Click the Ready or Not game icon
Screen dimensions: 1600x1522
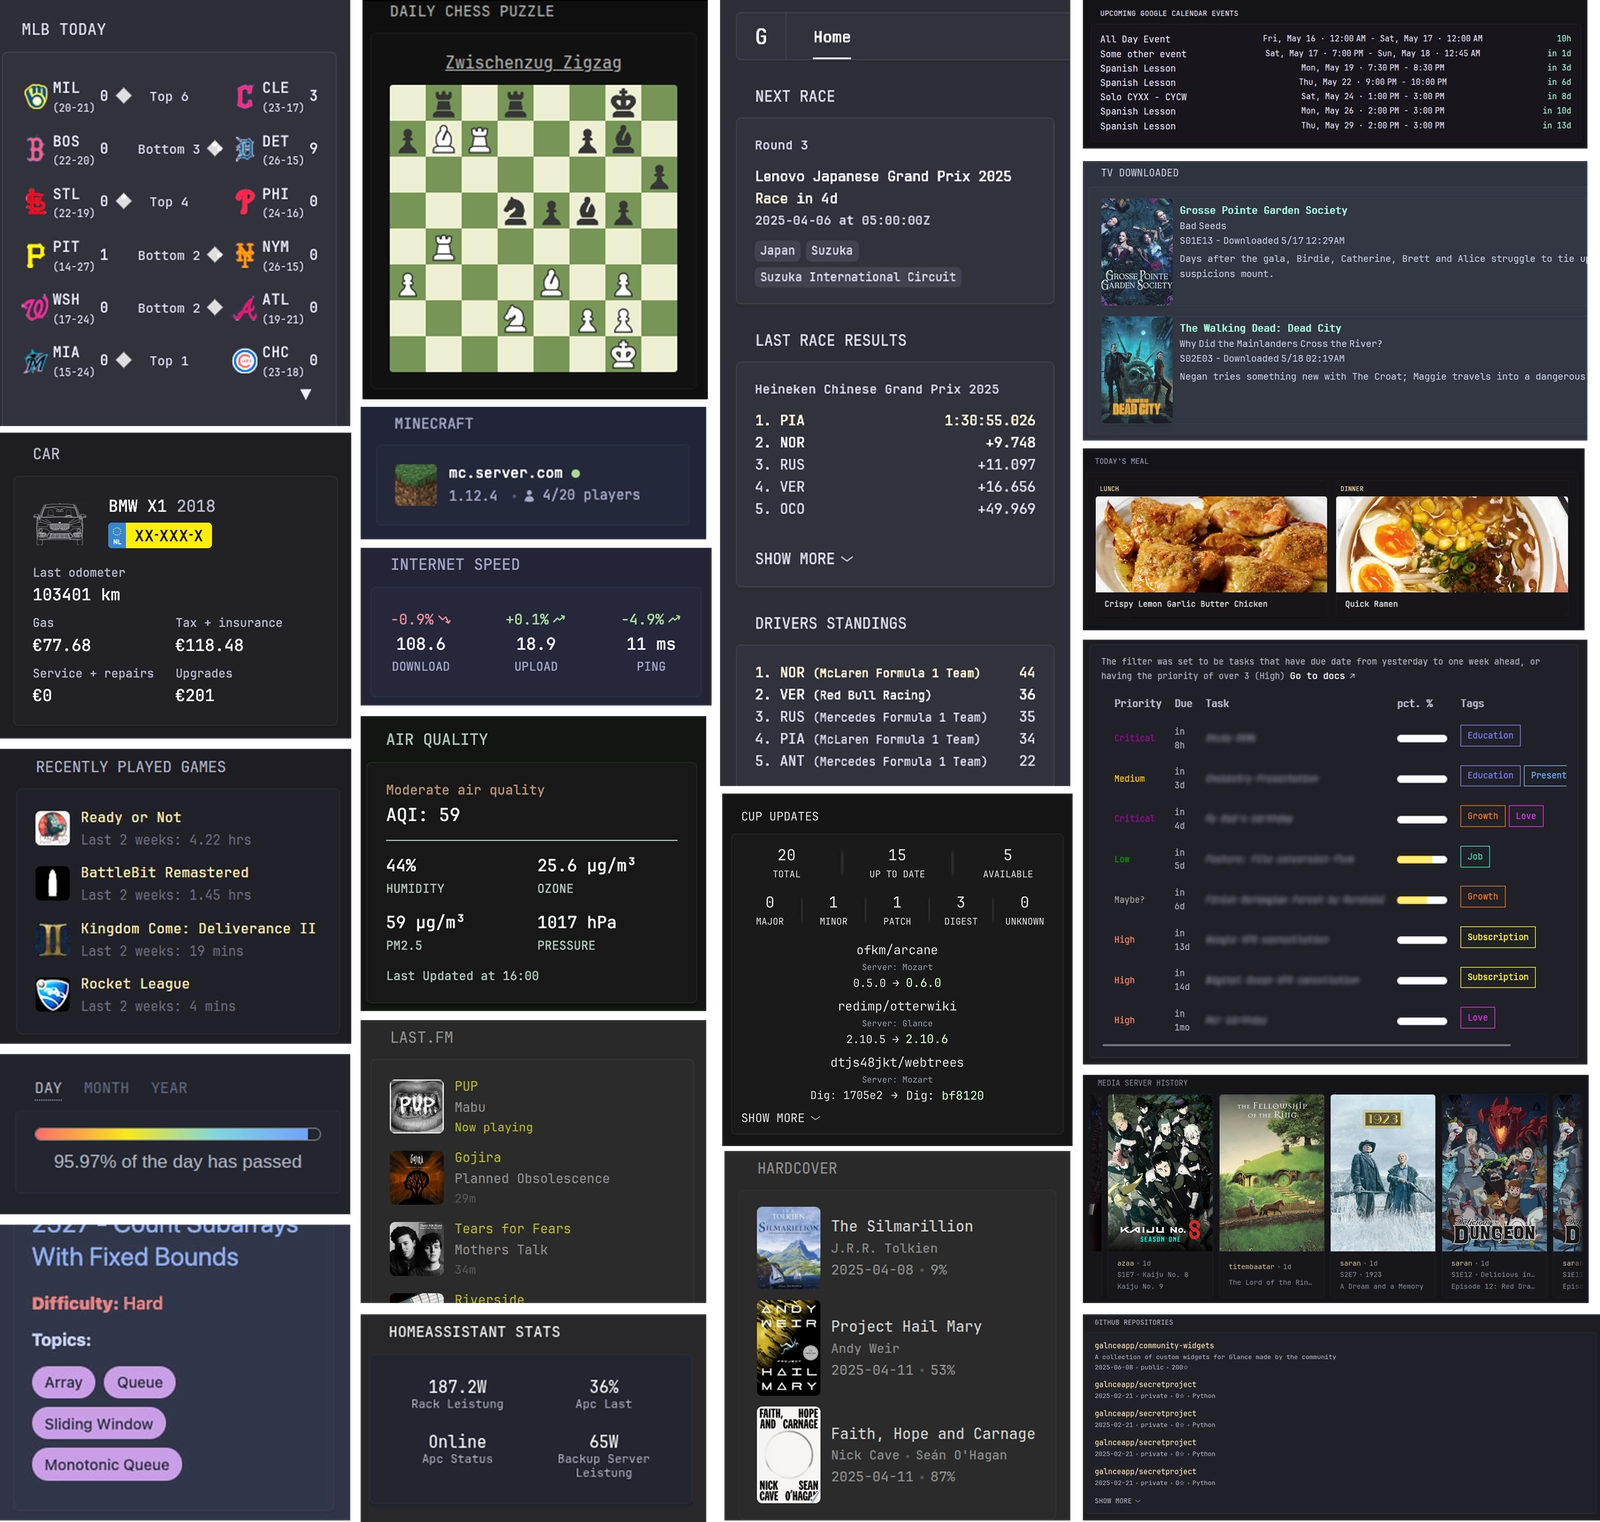pyautogui.click(x=52, y=828)
